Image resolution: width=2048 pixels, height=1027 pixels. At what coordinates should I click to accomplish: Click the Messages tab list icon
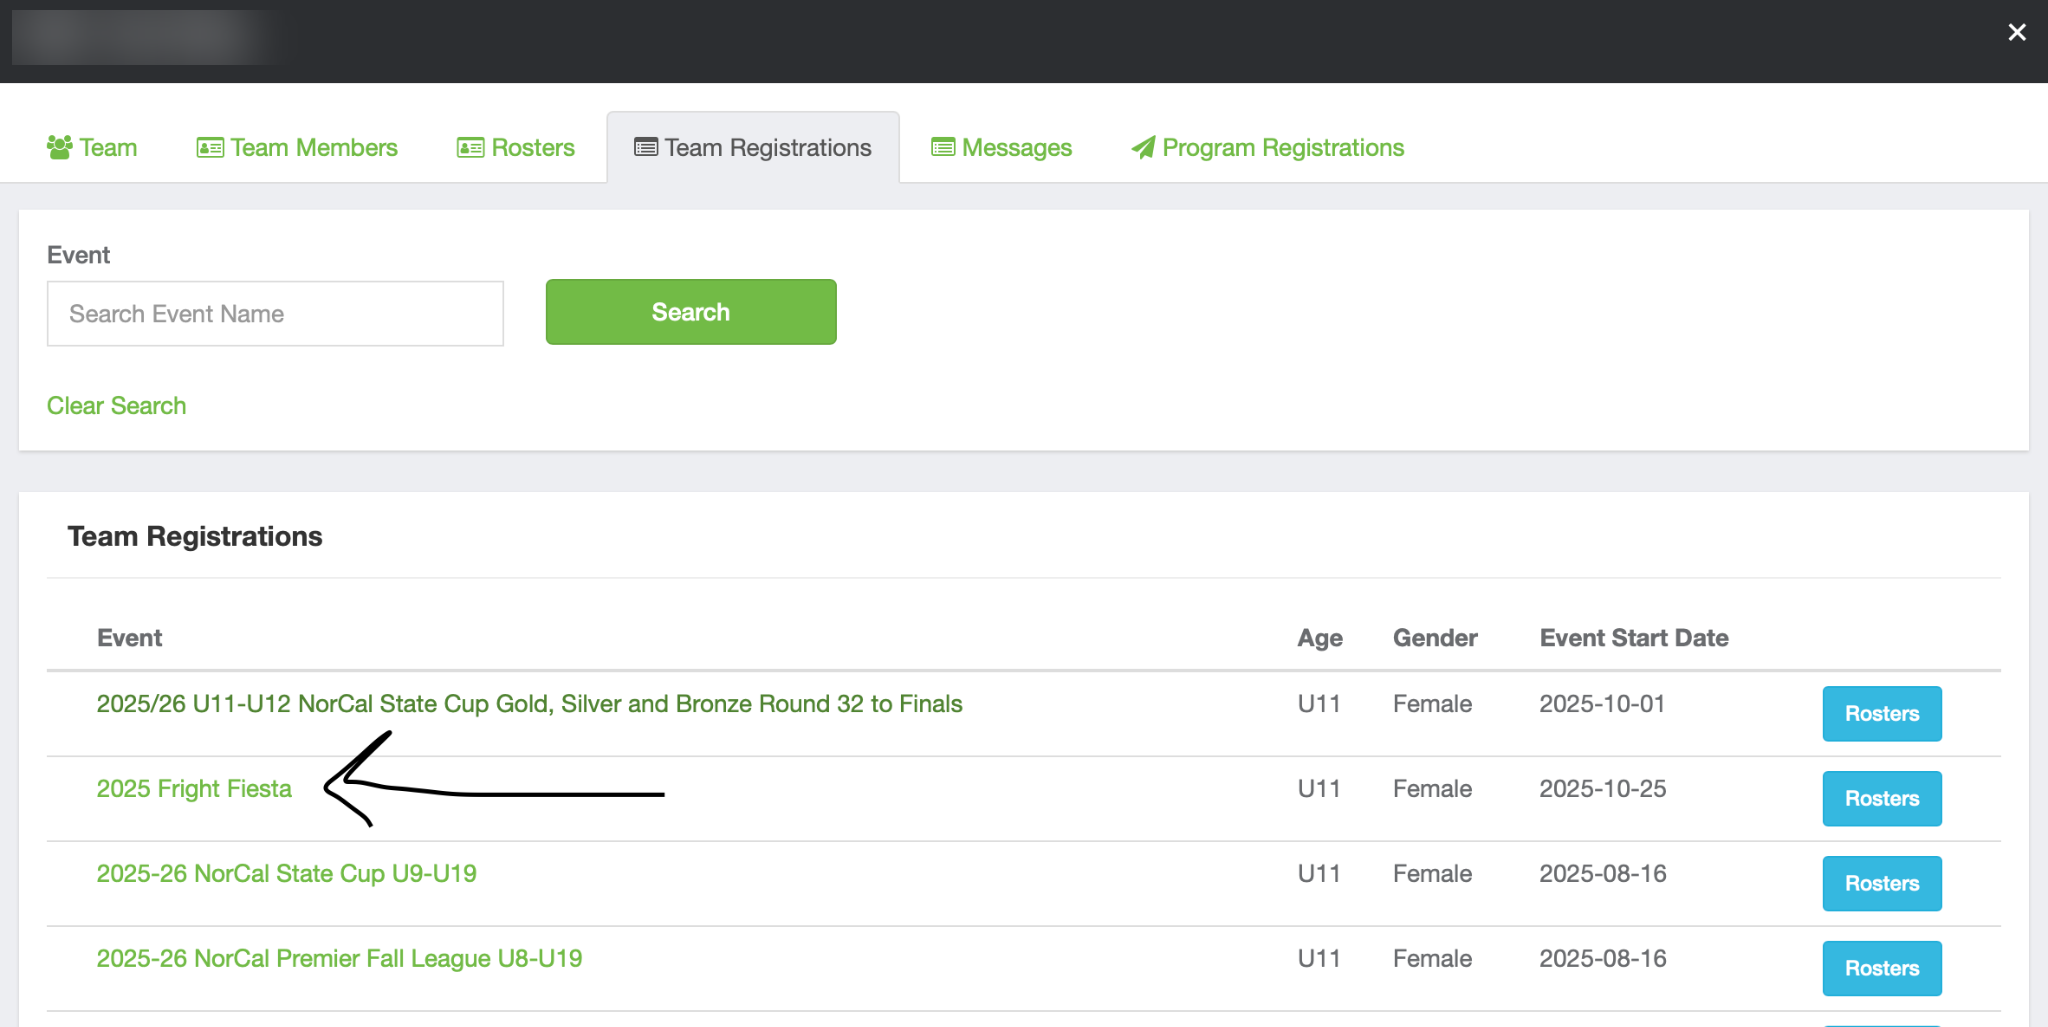pyautogui.click(x=943, y=148)
